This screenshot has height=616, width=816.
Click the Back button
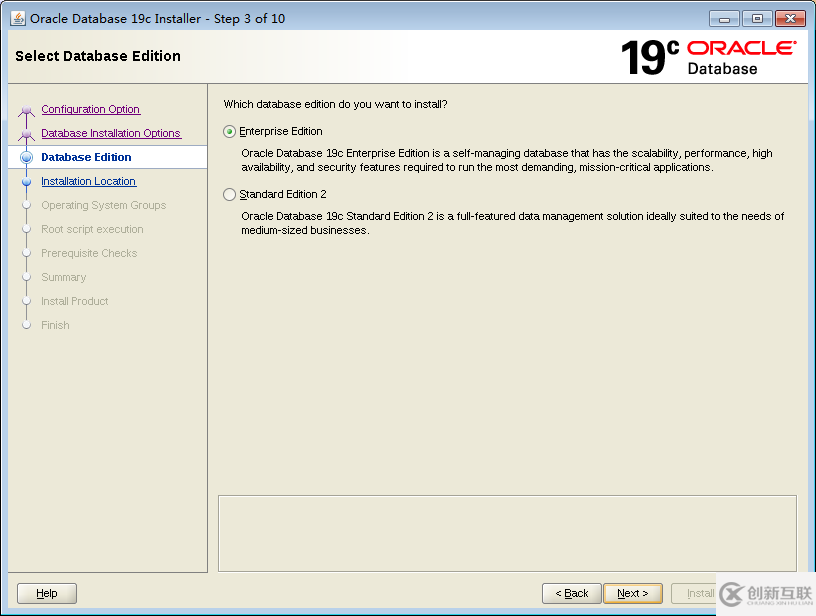pyautogui.click(x=571, y=593)
